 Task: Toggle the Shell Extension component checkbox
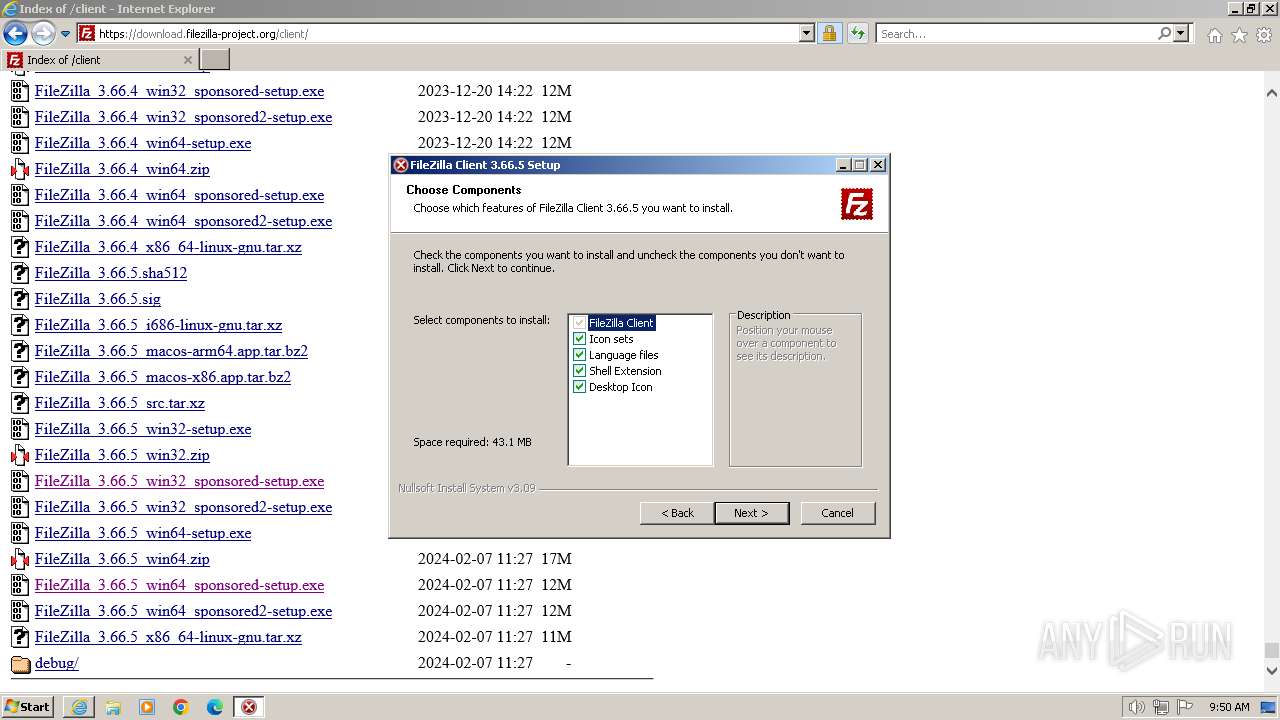[x=579, y=371]
